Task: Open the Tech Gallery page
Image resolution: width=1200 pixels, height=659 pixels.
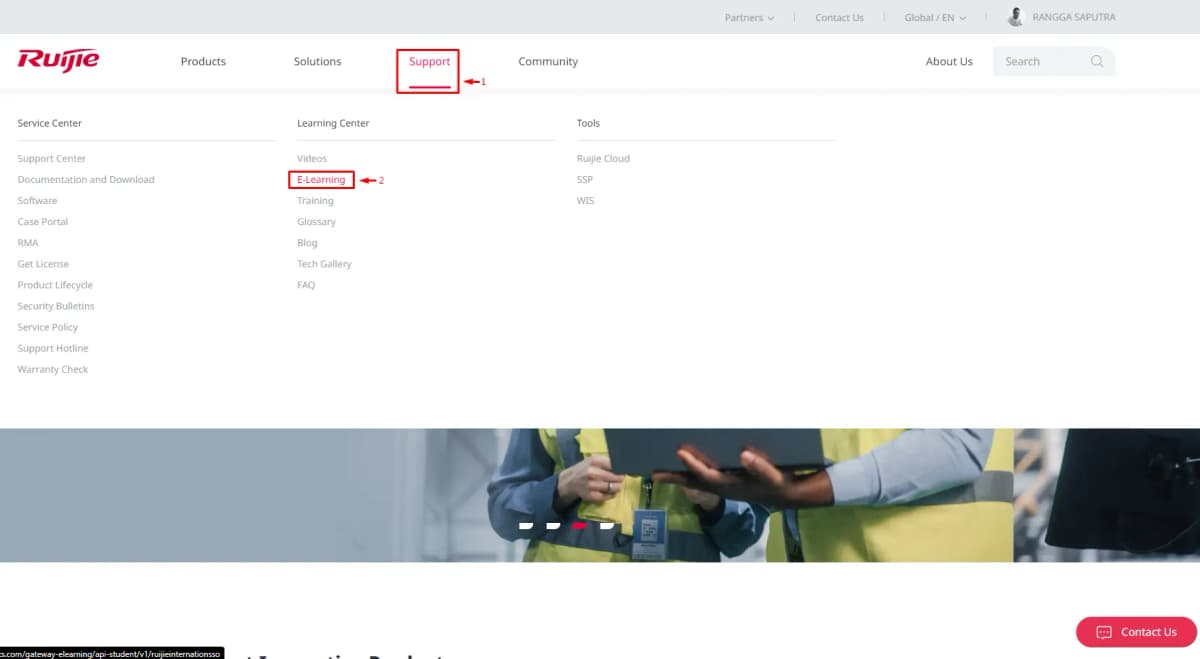Action: (324, 263)
